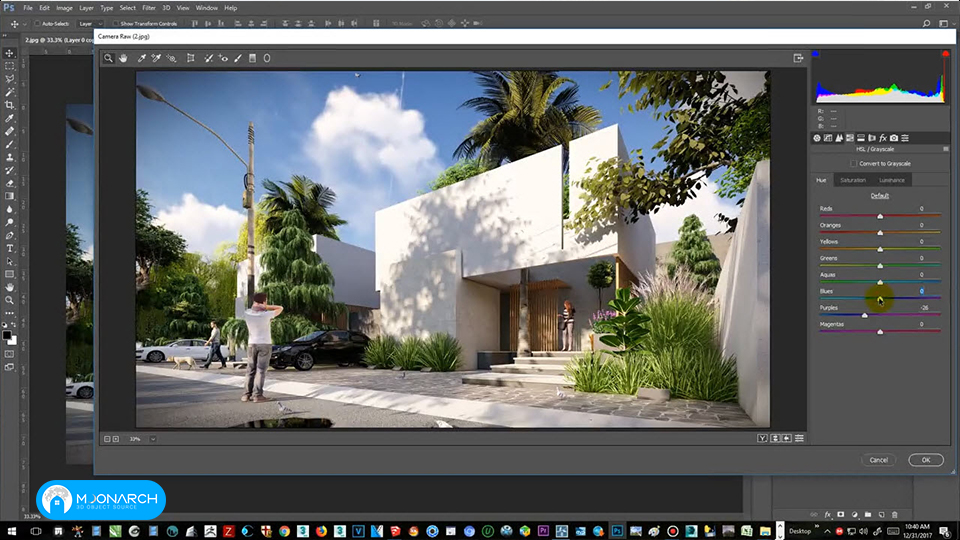
Task: Open the Lens Corrections panel icon
Action: click(x=872, y=138)
